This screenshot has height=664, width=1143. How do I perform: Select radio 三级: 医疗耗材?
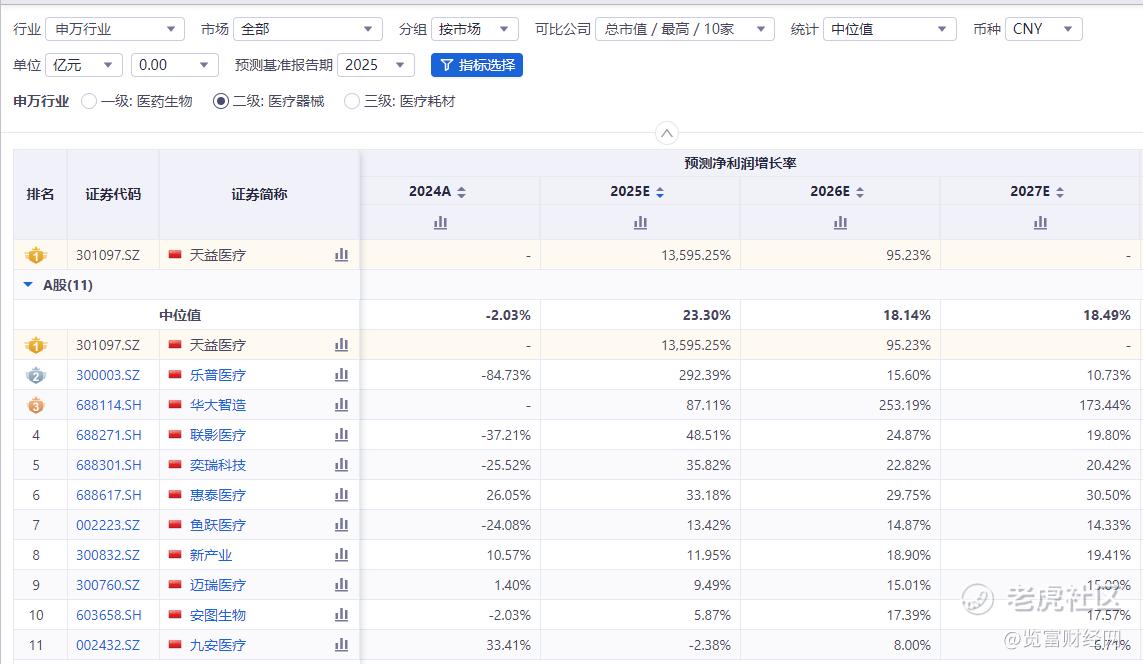coord(352,101)
